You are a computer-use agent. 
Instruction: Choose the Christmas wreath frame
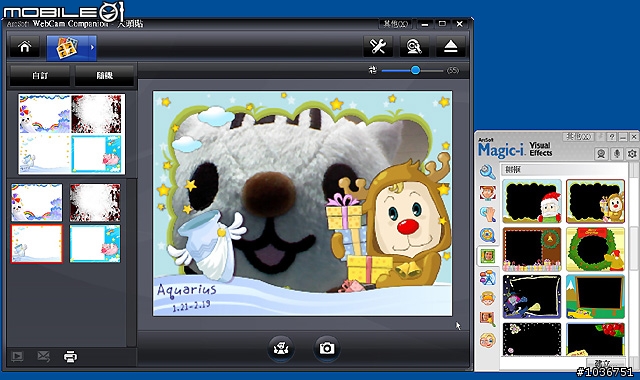596,249
